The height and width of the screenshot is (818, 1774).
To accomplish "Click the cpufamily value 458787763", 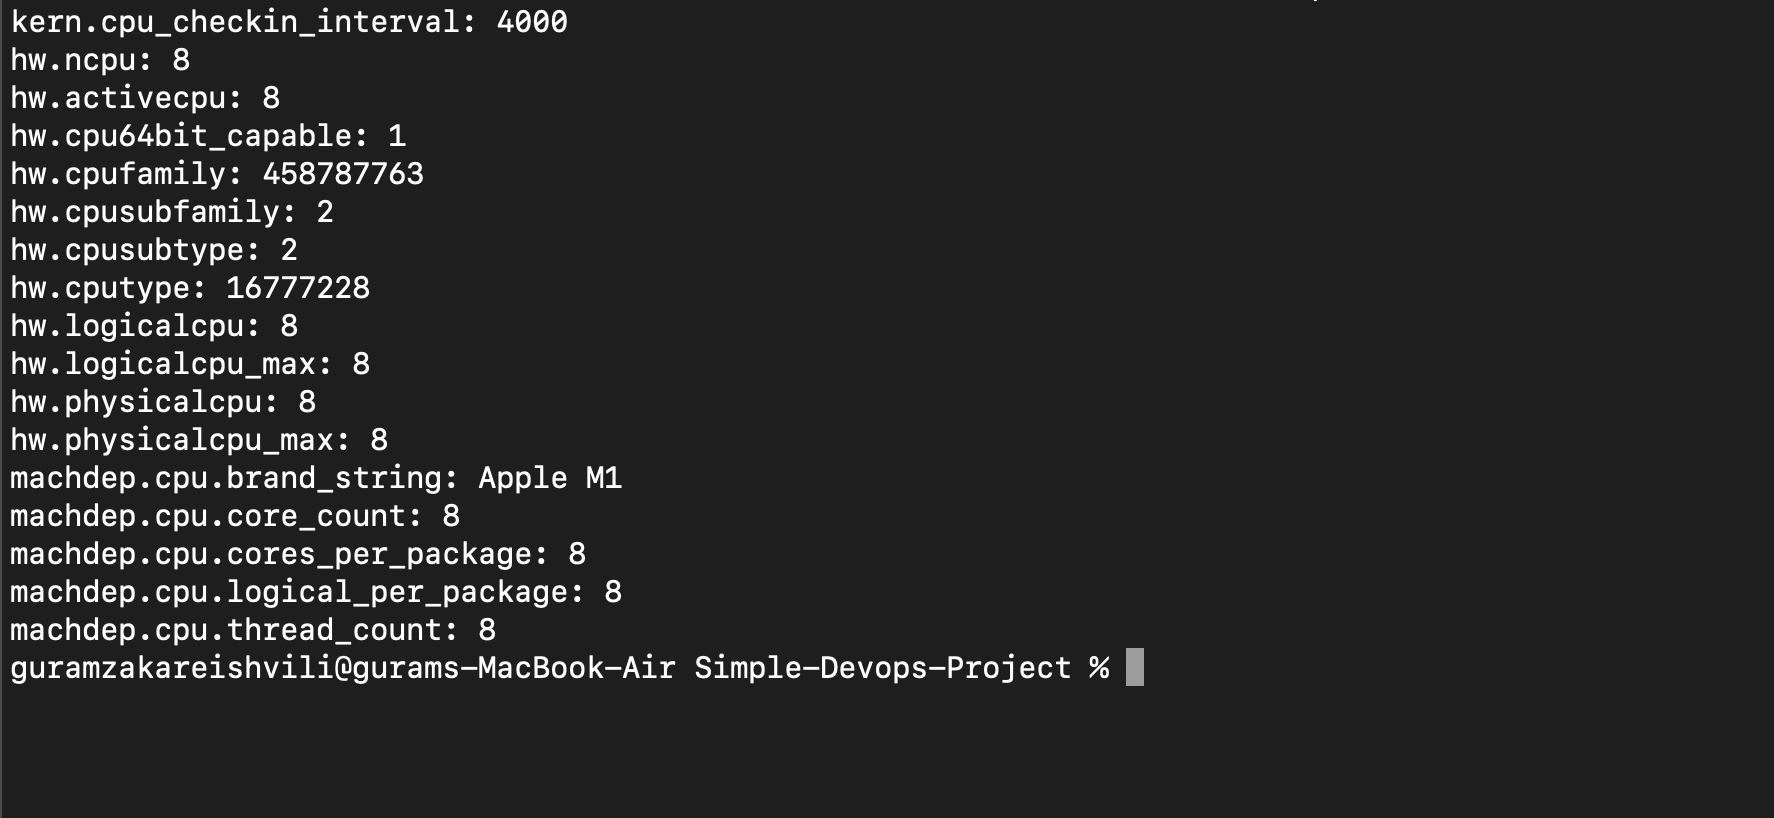I will [343, 174].
